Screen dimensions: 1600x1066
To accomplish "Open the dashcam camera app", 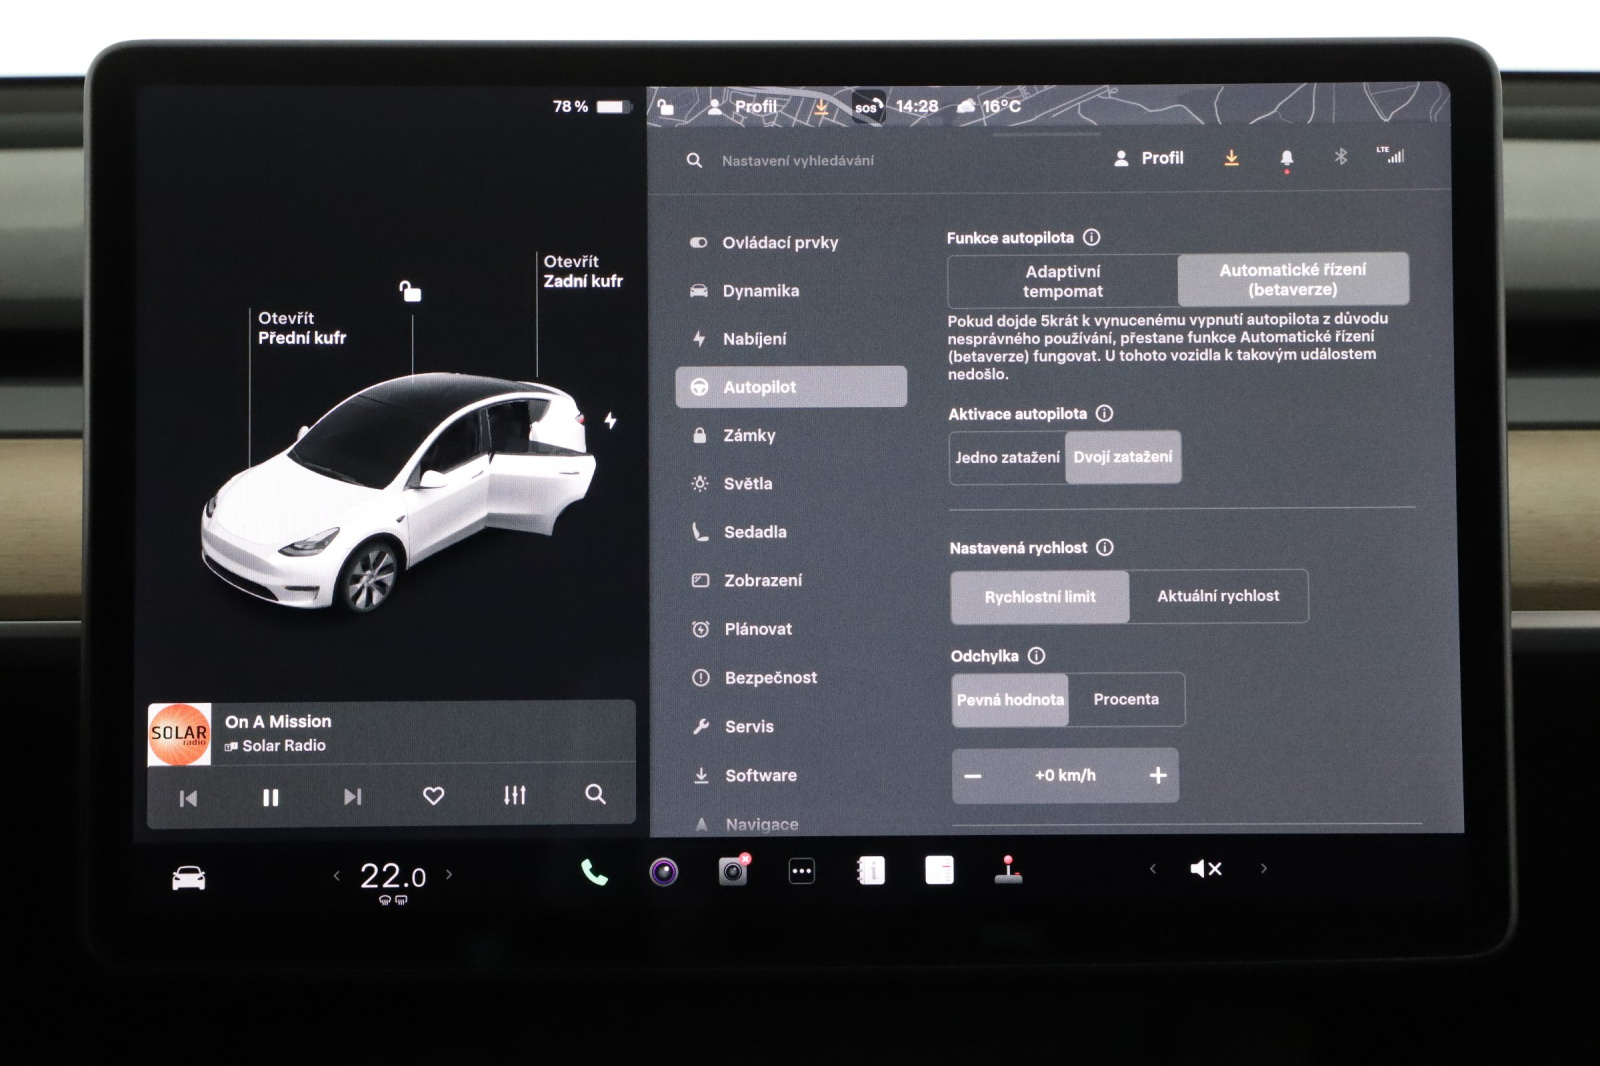I will tap(733, 871).
